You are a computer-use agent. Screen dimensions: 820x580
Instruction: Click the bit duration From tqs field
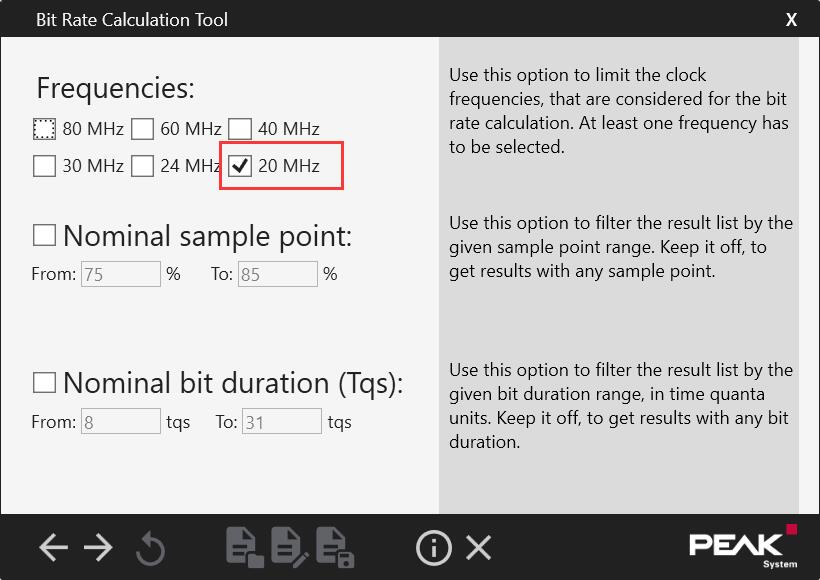tap(121, 422)
